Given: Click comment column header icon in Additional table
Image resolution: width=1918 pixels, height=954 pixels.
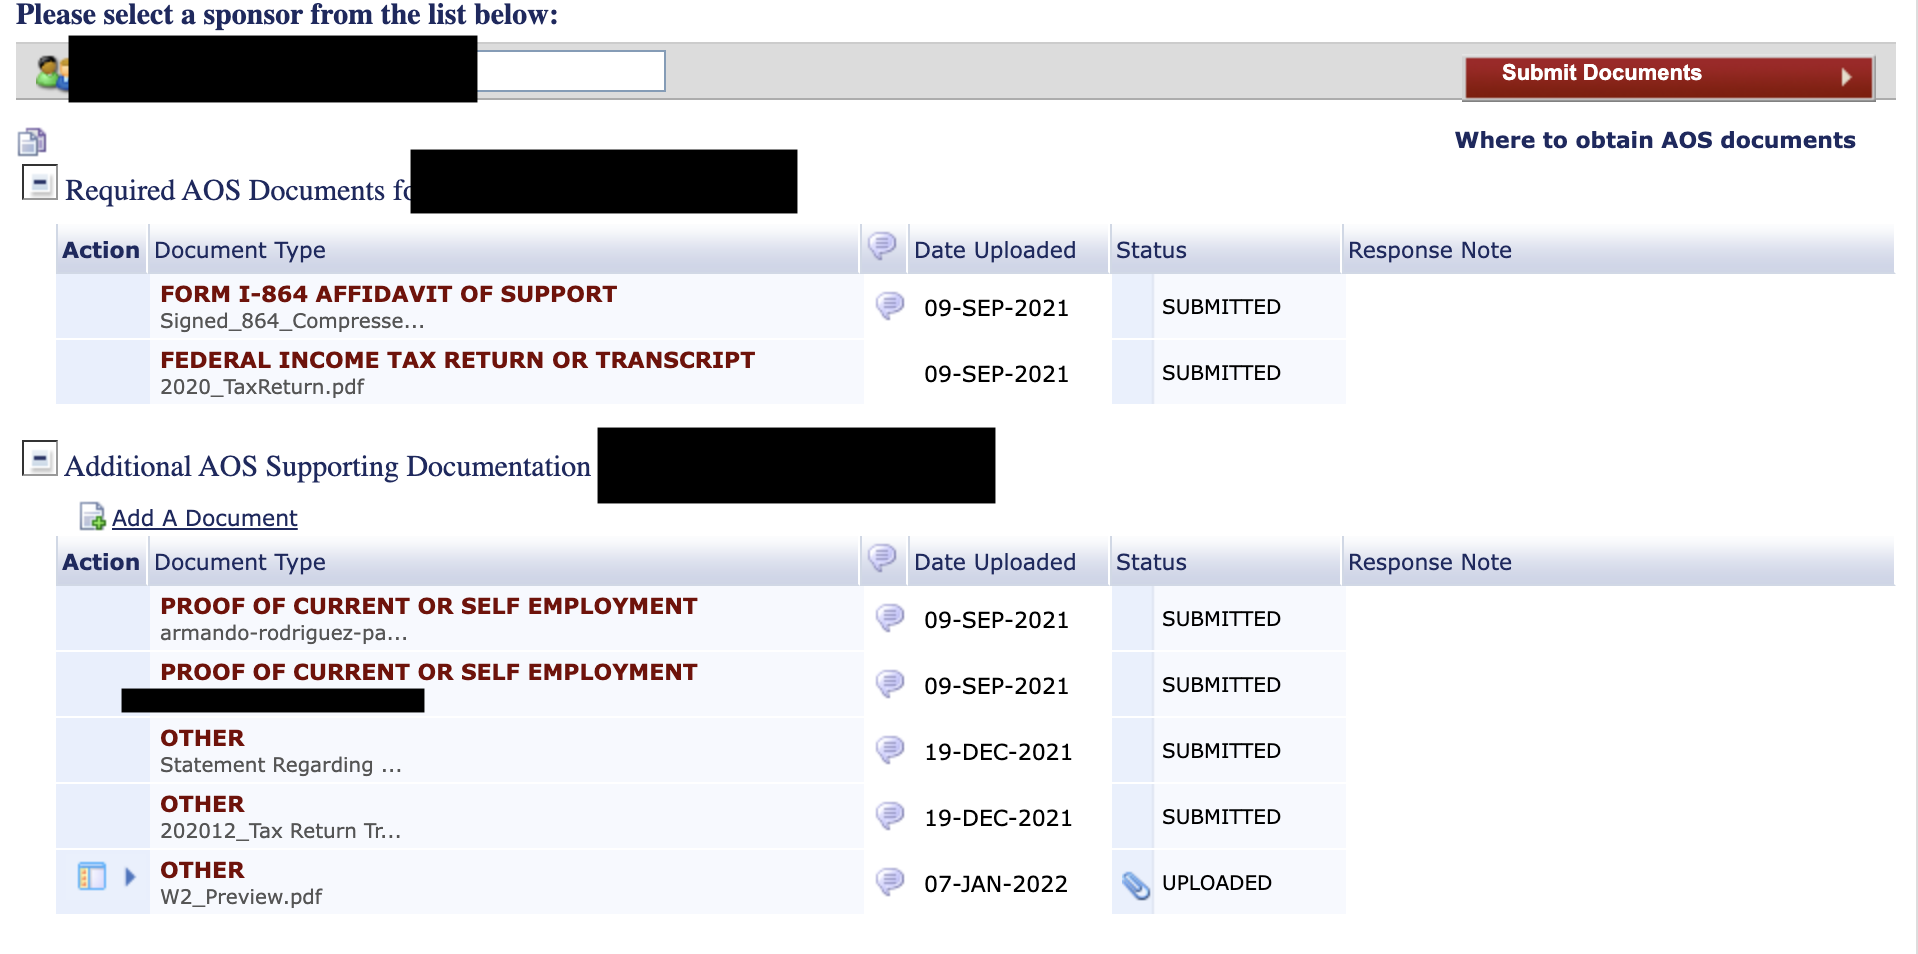Looking at the screenshot, I should (x=882, y=557).
